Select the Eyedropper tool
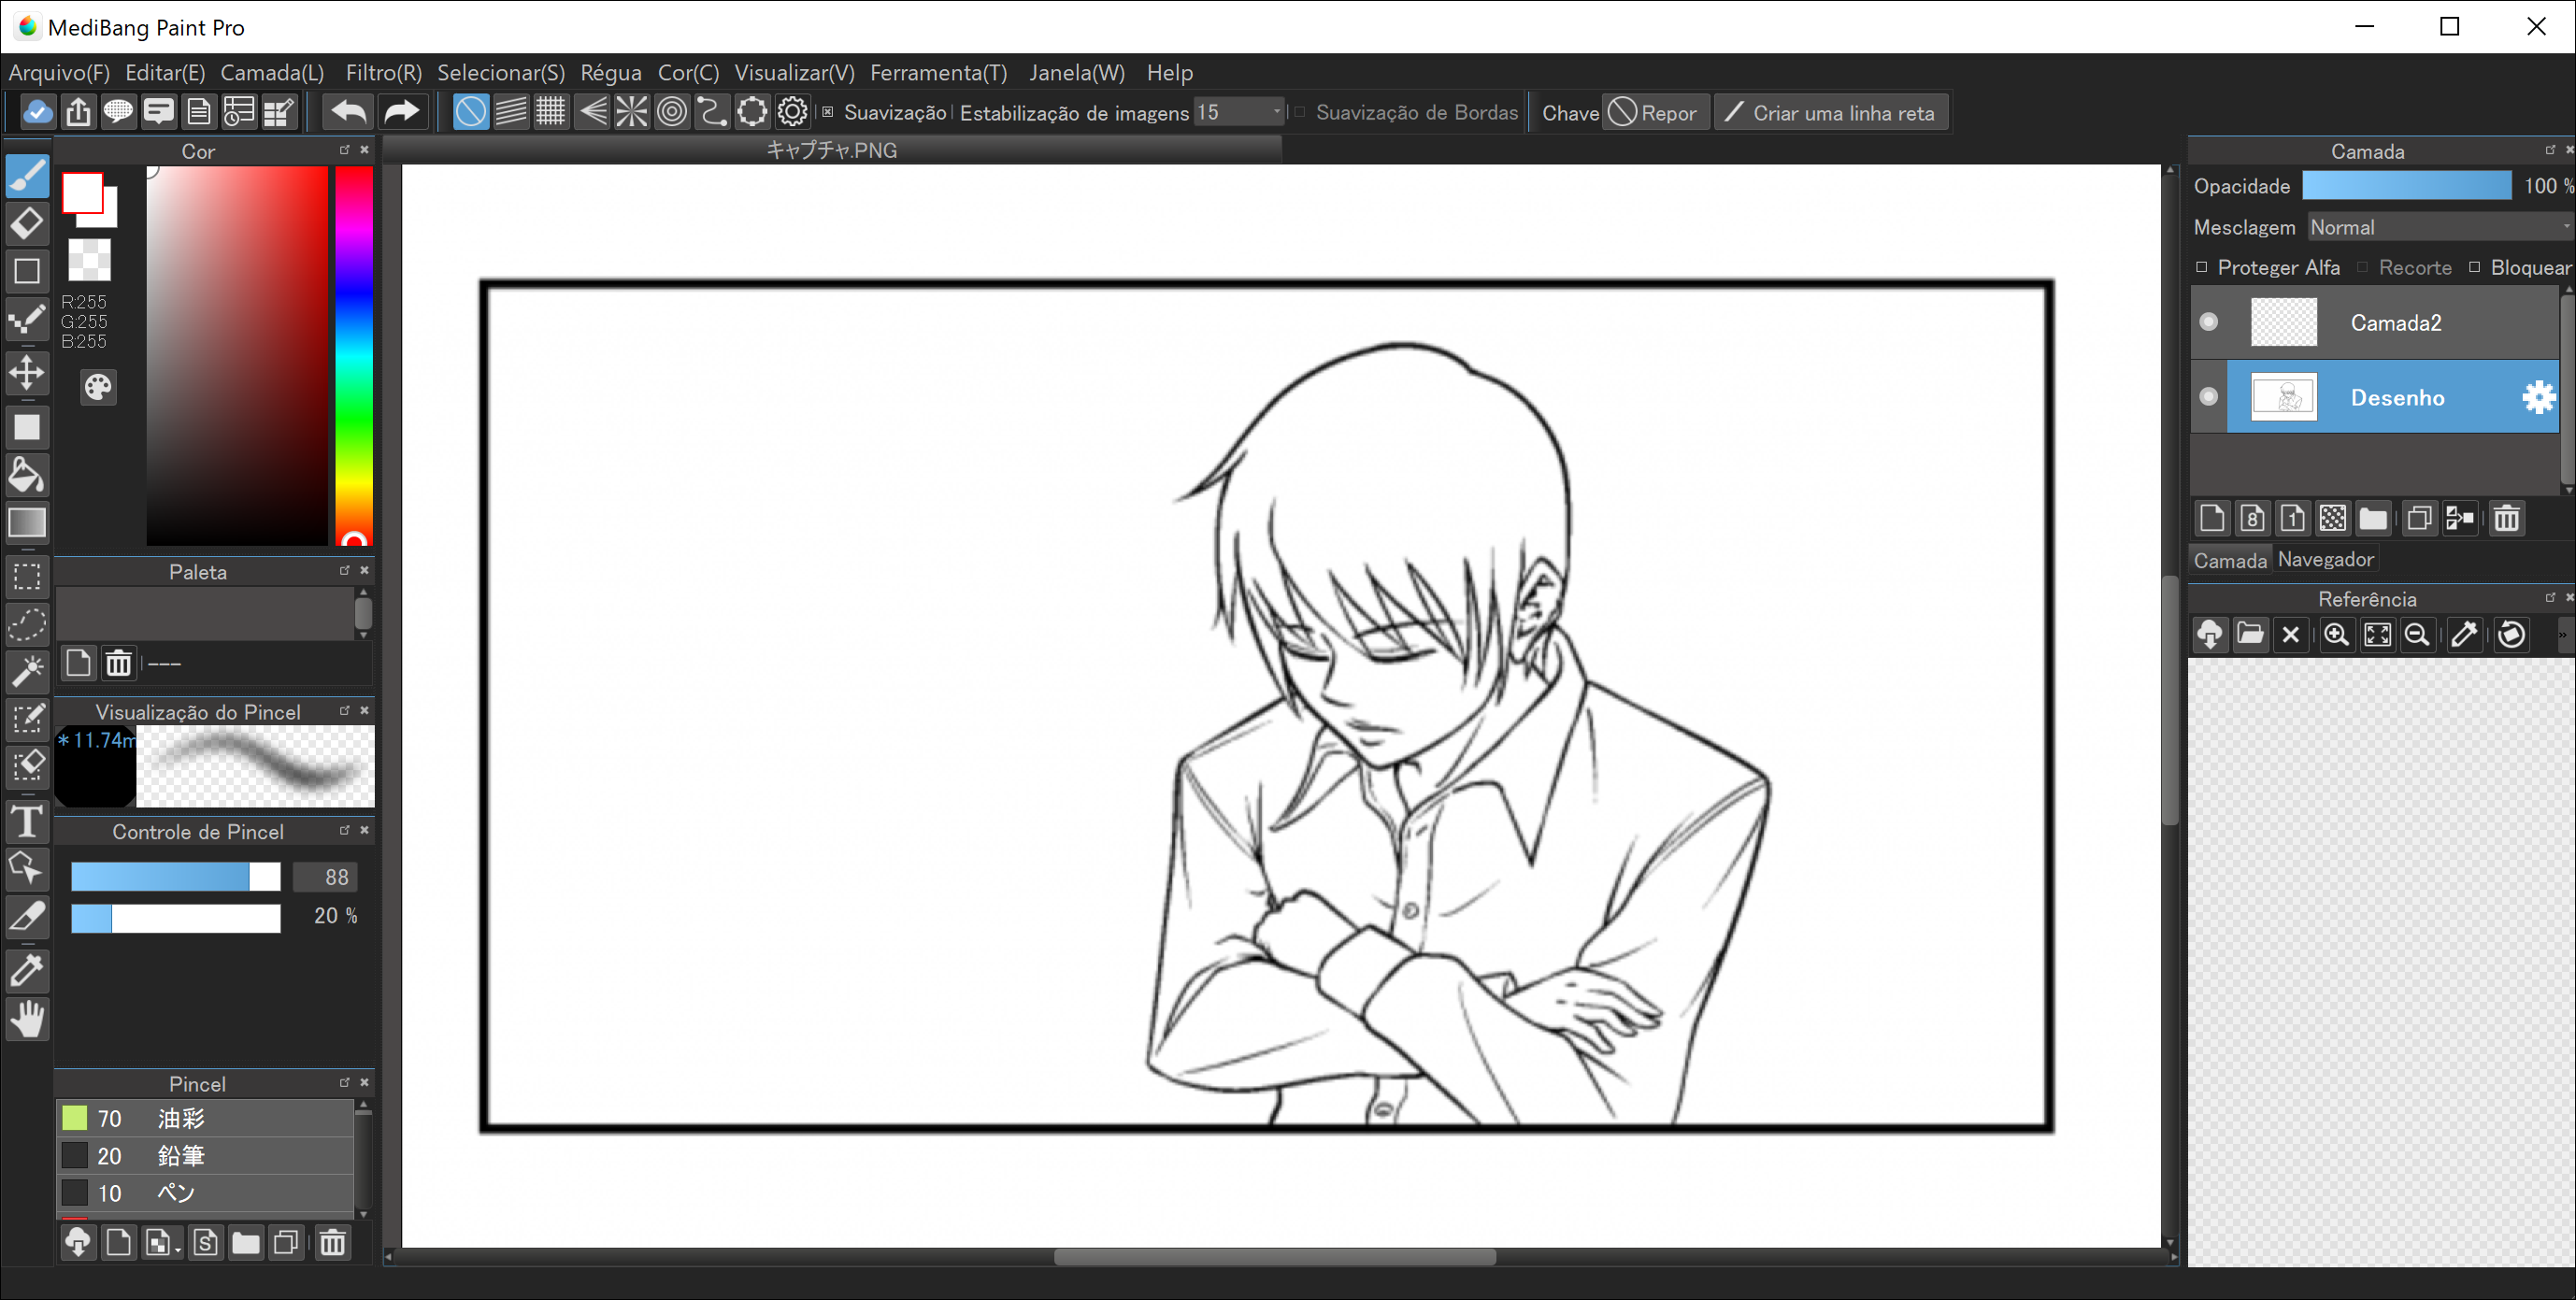 tap(25, 970)
